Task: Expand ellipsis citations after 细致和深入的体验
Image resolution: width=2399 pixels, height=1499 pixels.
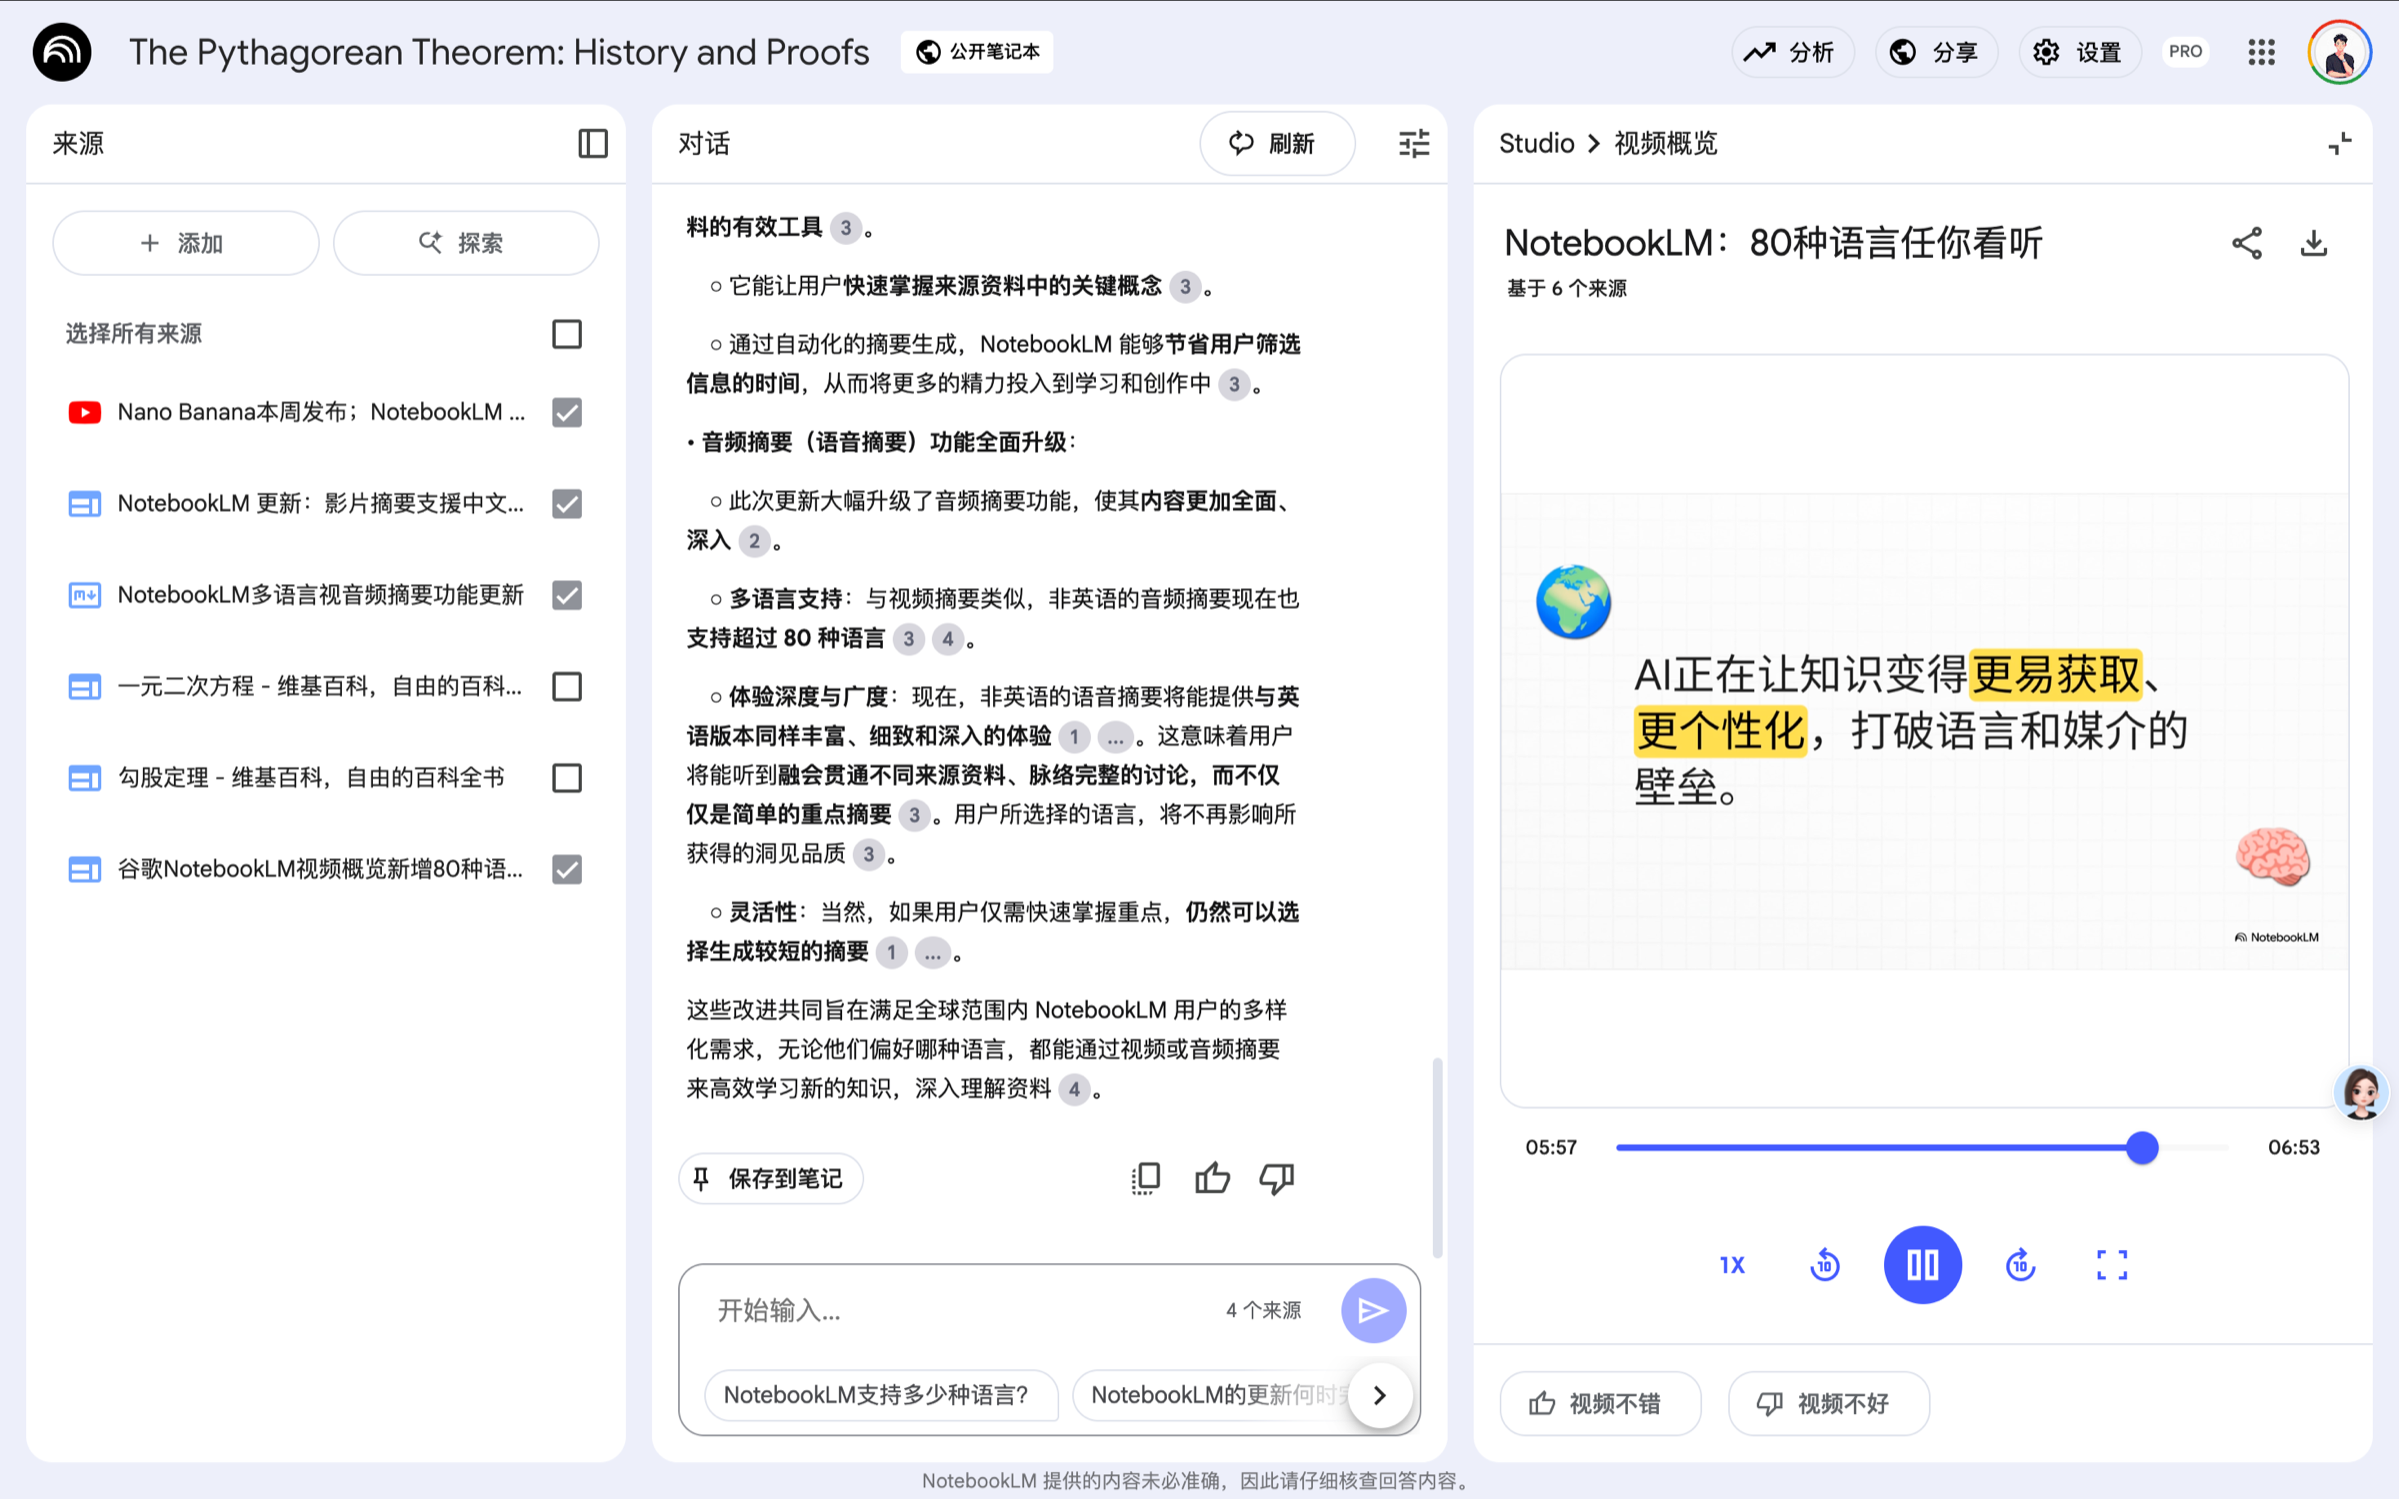Action: 1114,737
